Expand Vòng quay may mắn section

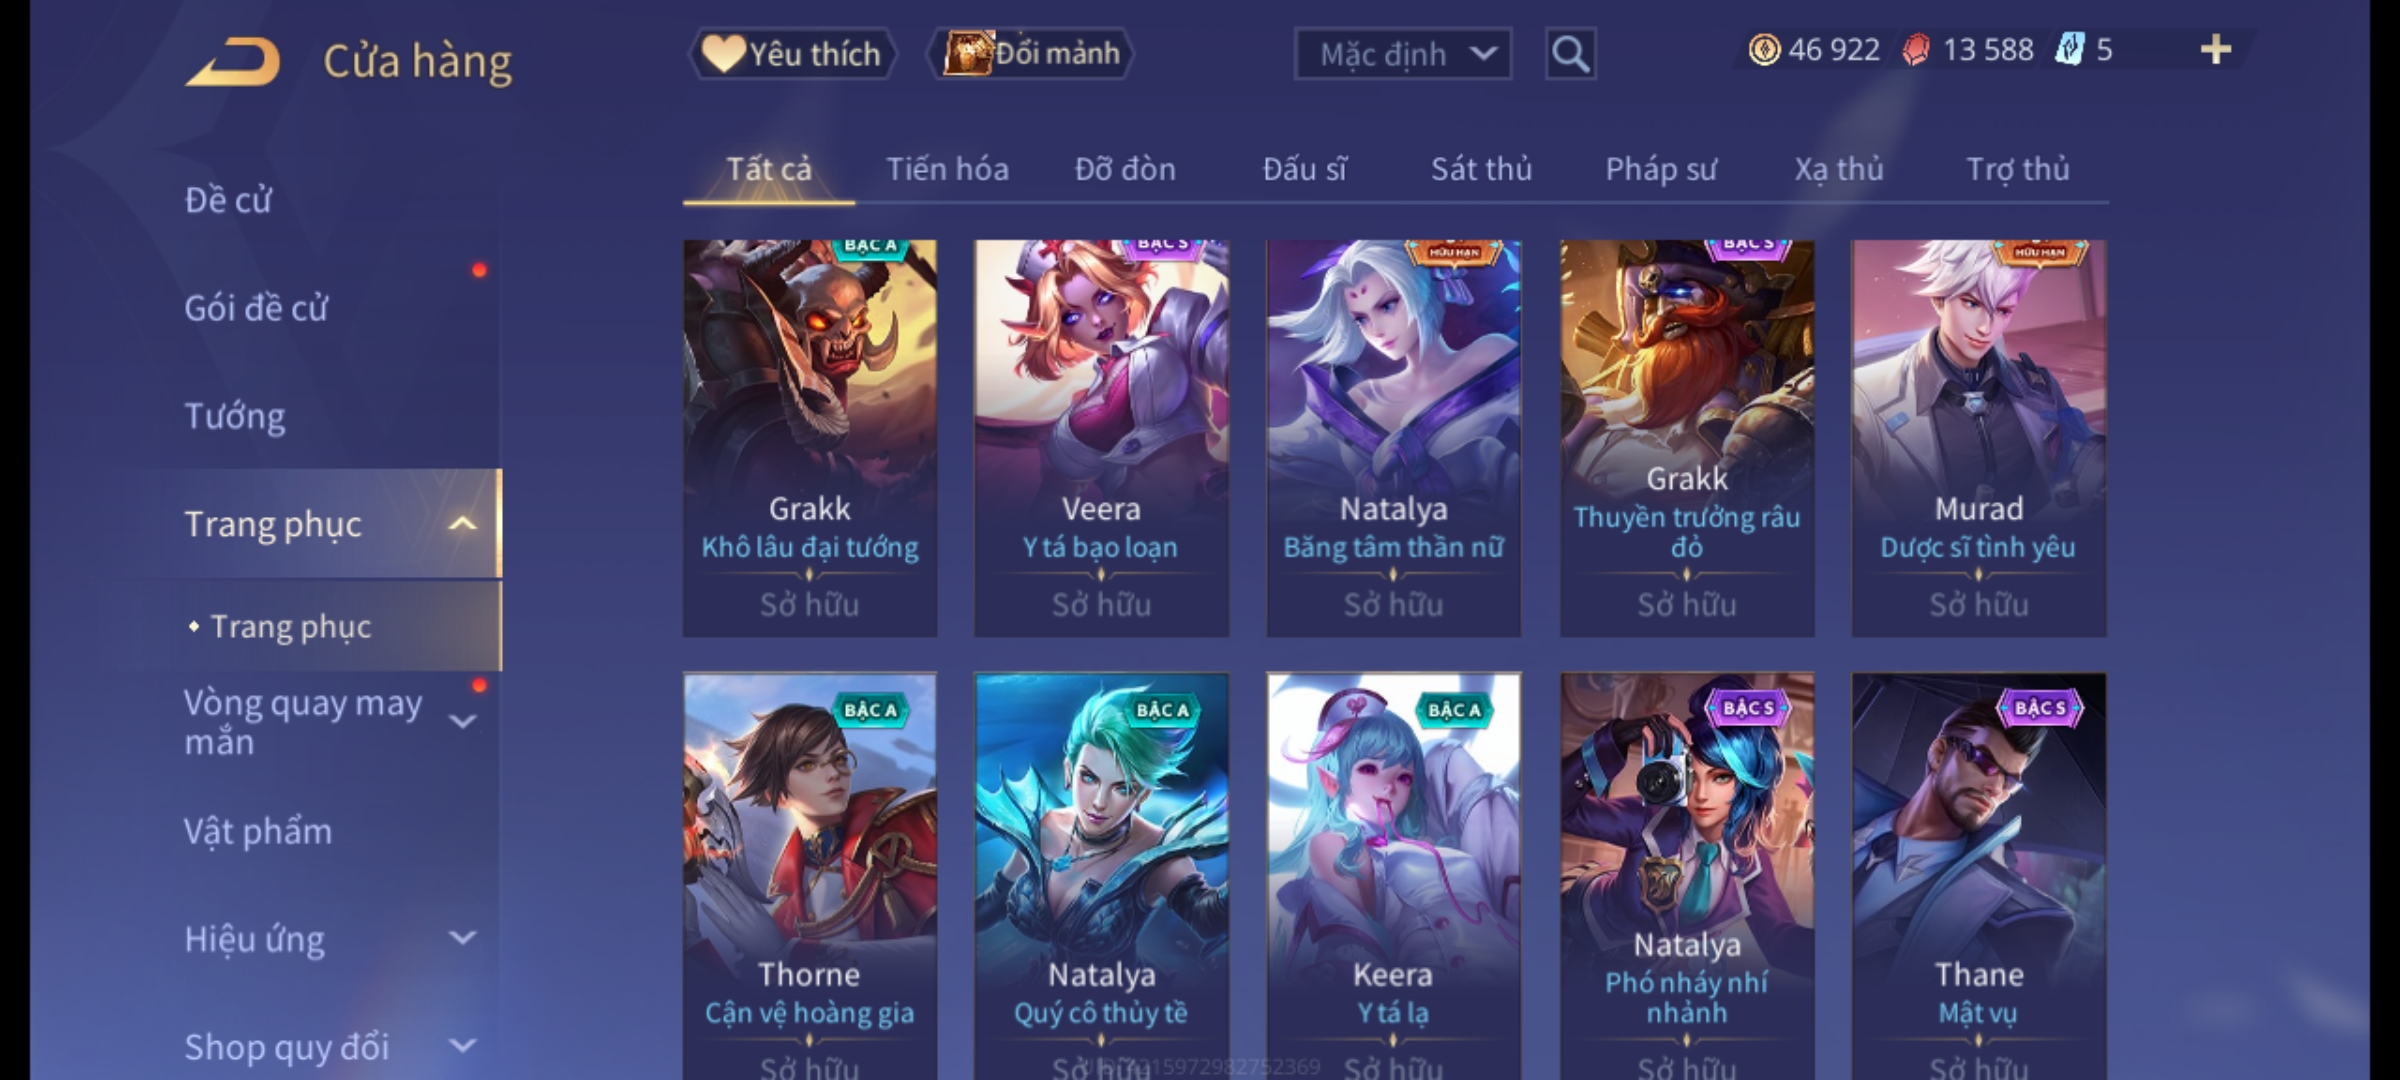click(x=462, y=722)
